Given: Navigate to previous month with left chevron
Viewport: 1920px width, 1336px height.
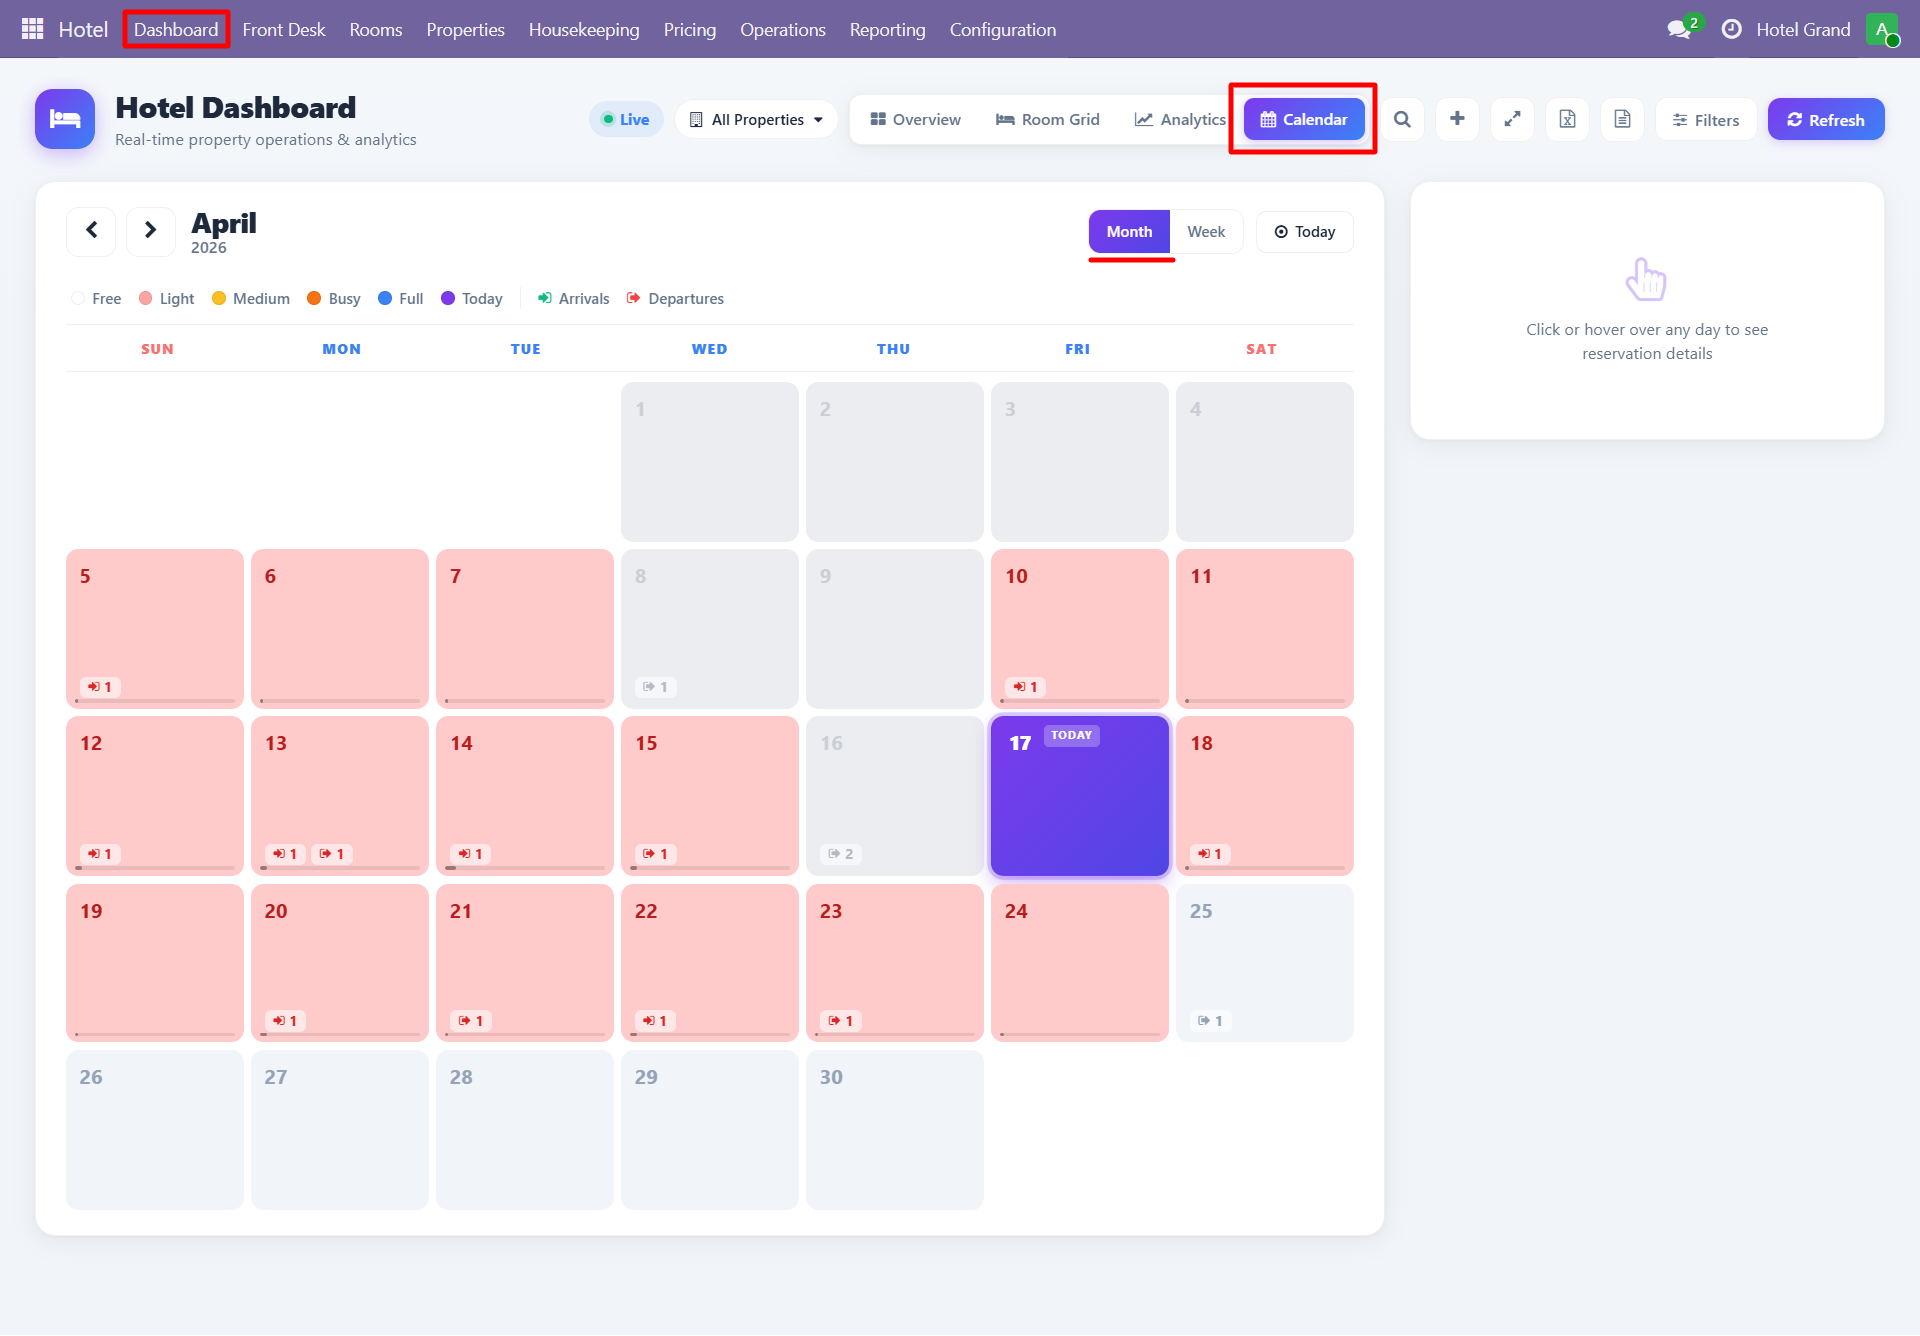Looking at the screenshot, I should [91, 231].
